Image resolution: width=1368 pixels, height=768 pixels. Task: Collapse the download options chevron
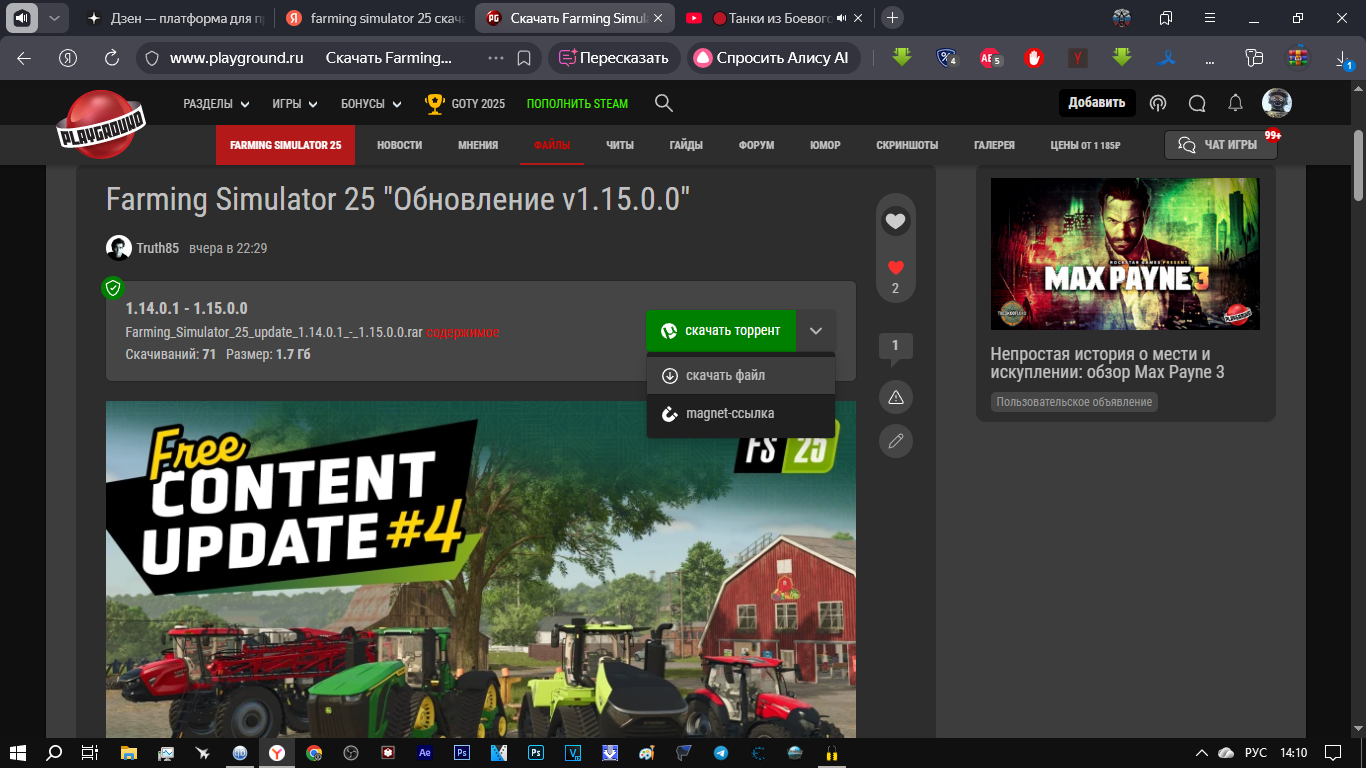(816, 330)
